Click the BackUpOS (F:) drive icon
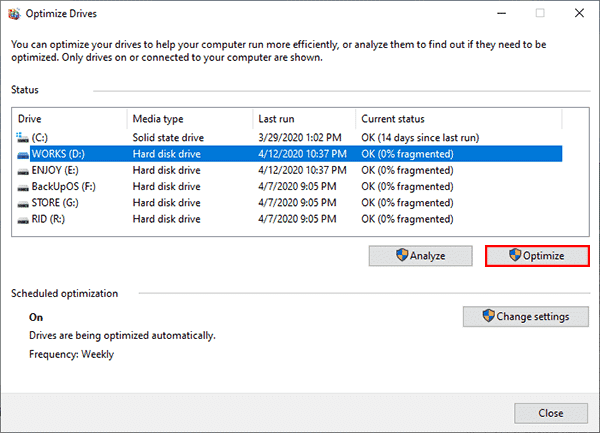The image size is (600, 433). (x=23, y=187)
